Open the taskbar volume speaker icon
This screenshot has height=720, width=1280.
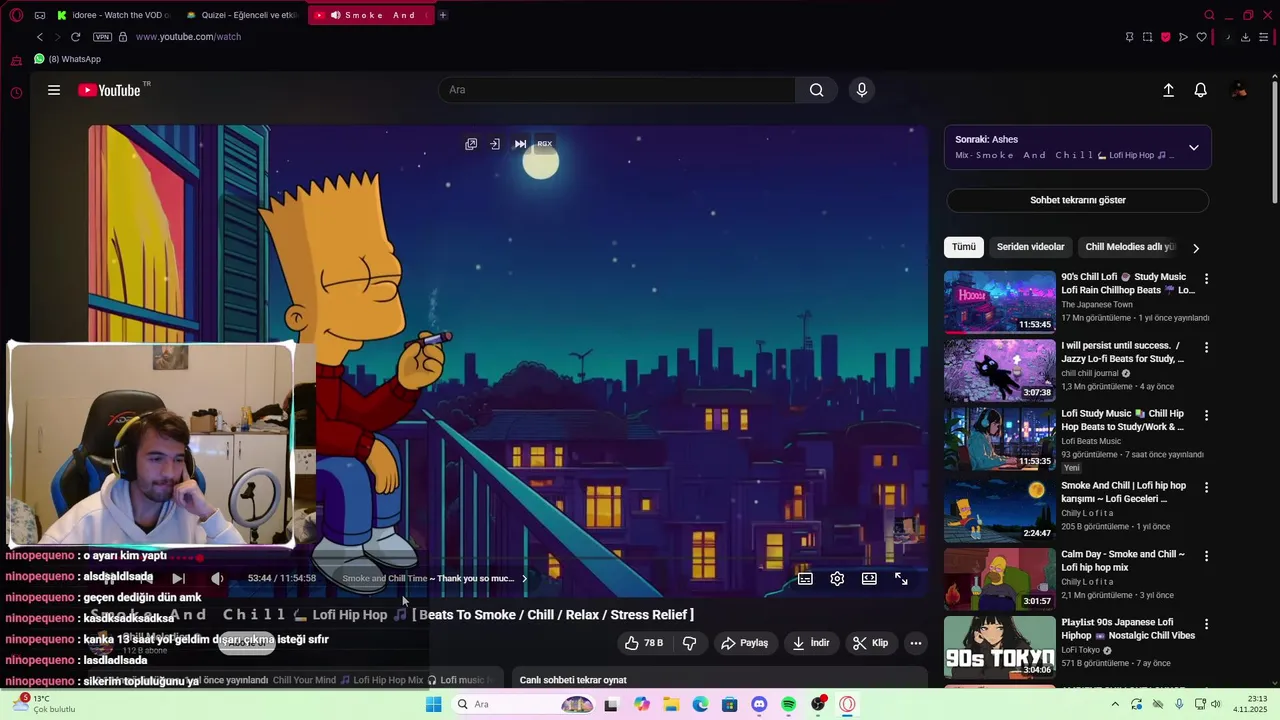1216,704
